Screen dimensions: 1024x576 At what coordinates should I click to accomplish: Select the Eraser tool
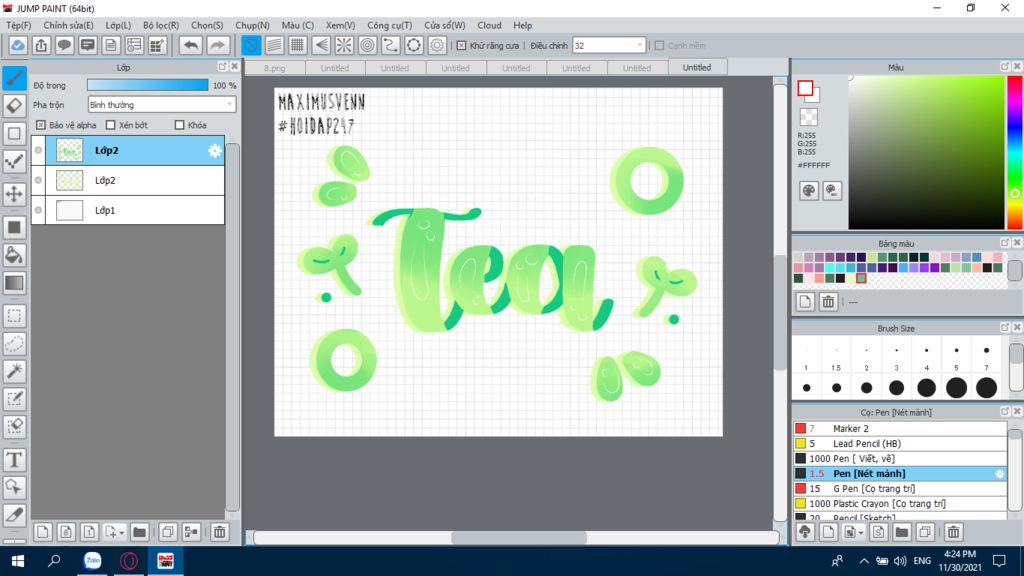tap(14, 106)
